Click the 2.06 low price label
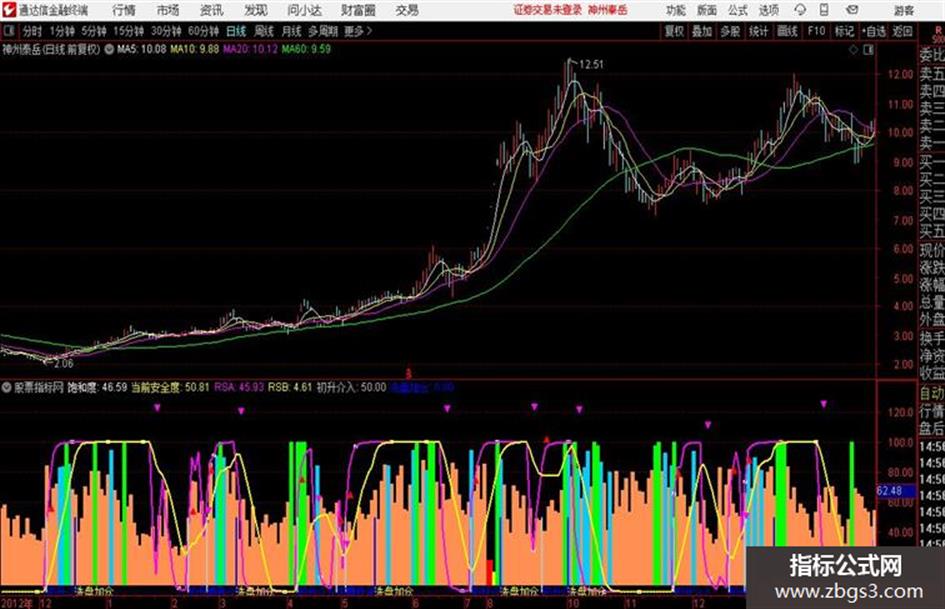This screenshot has height=609, width=945. point(63,364)
